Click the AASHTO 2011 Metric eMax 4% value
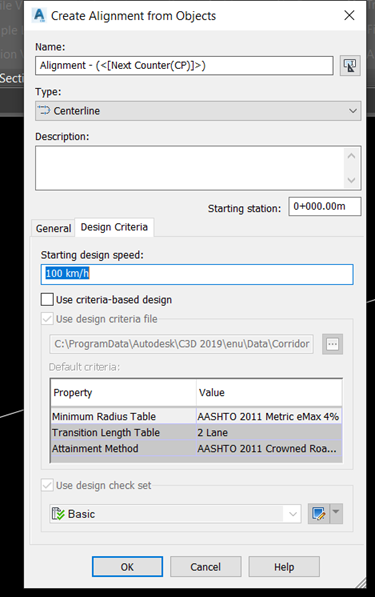Screen dimensions: 375x597 pyautogui.click(x=268, y=417)
